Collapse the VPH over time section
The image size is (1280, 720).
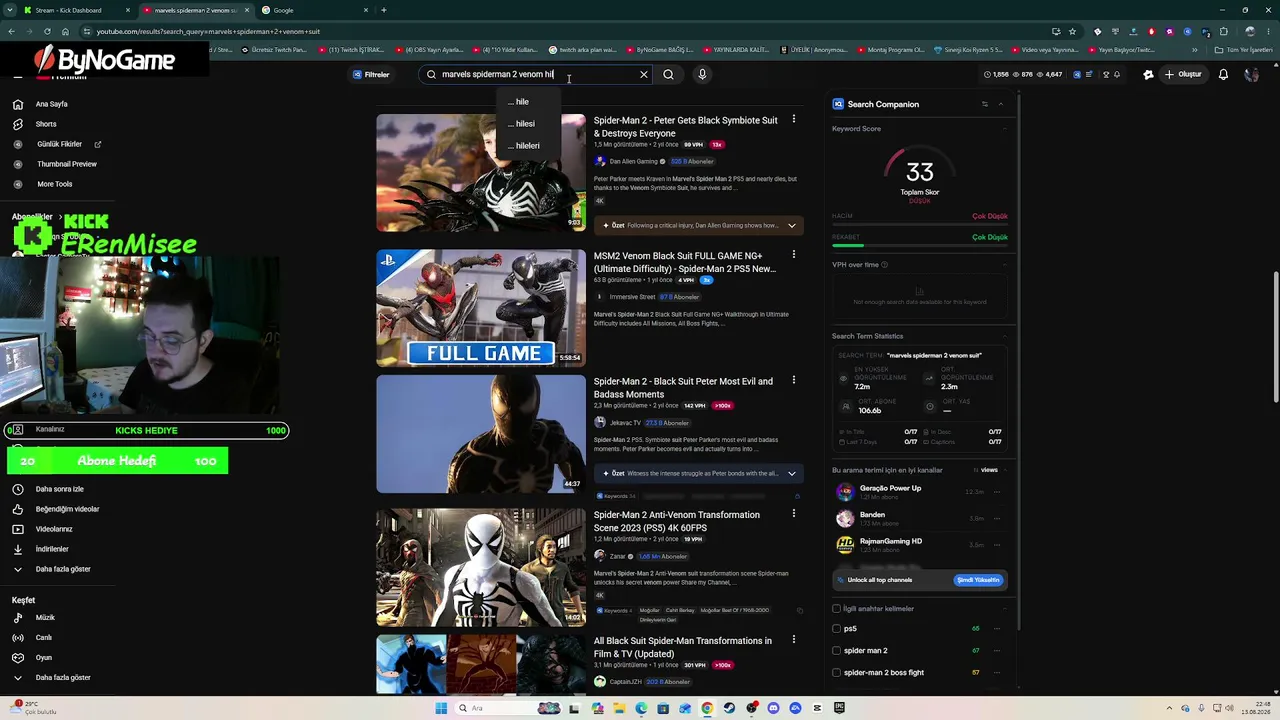pos(1004,265)
